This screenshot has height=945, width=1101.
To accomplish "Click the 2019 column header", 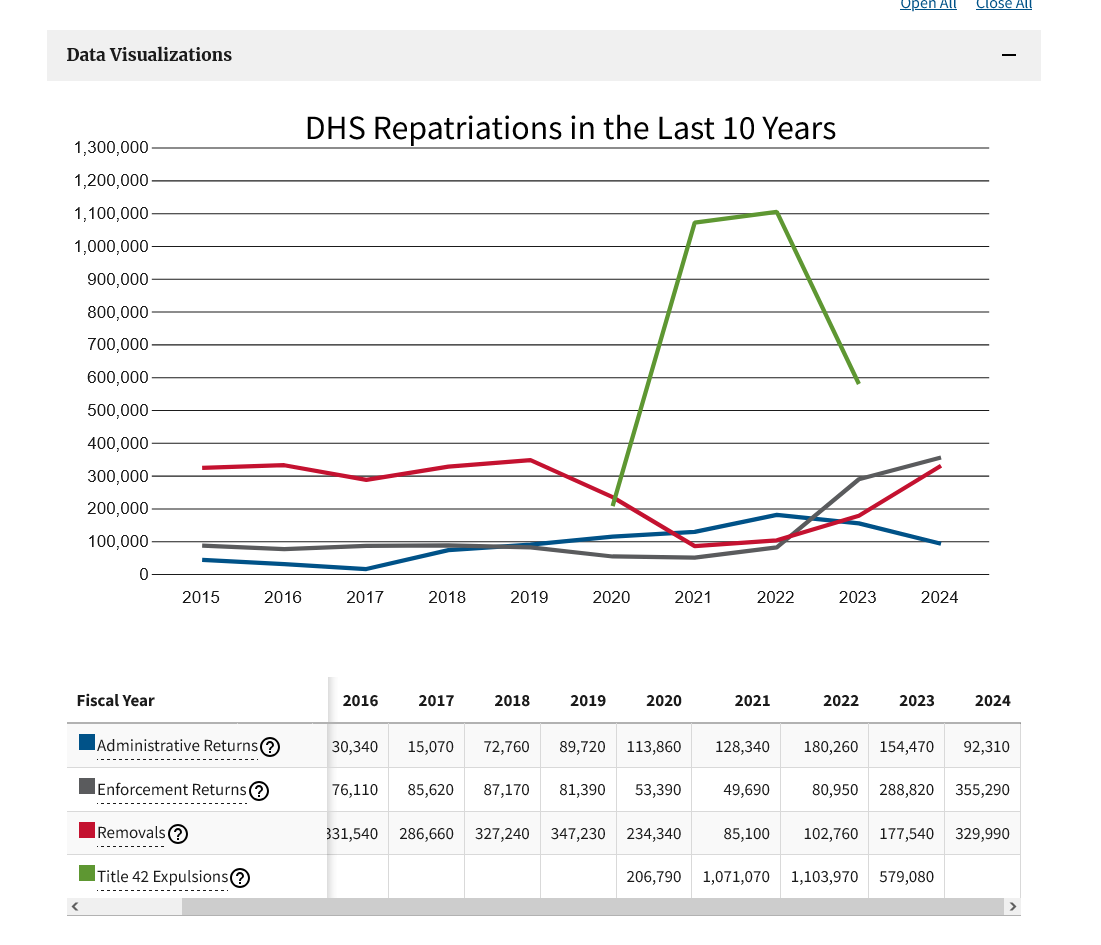I will [x=588, y=701].
